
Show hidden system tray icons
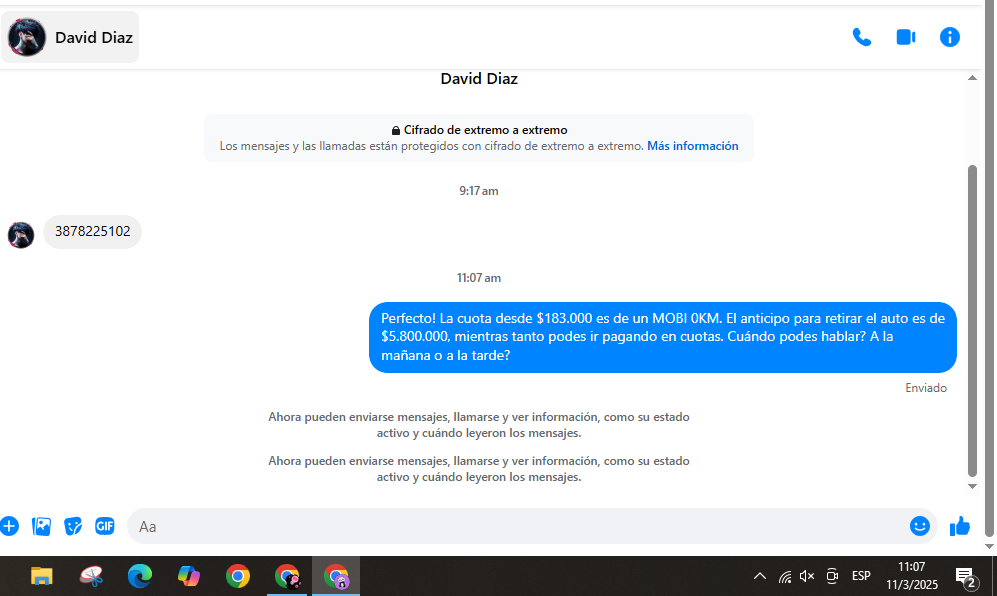click(x=760, y=576)
